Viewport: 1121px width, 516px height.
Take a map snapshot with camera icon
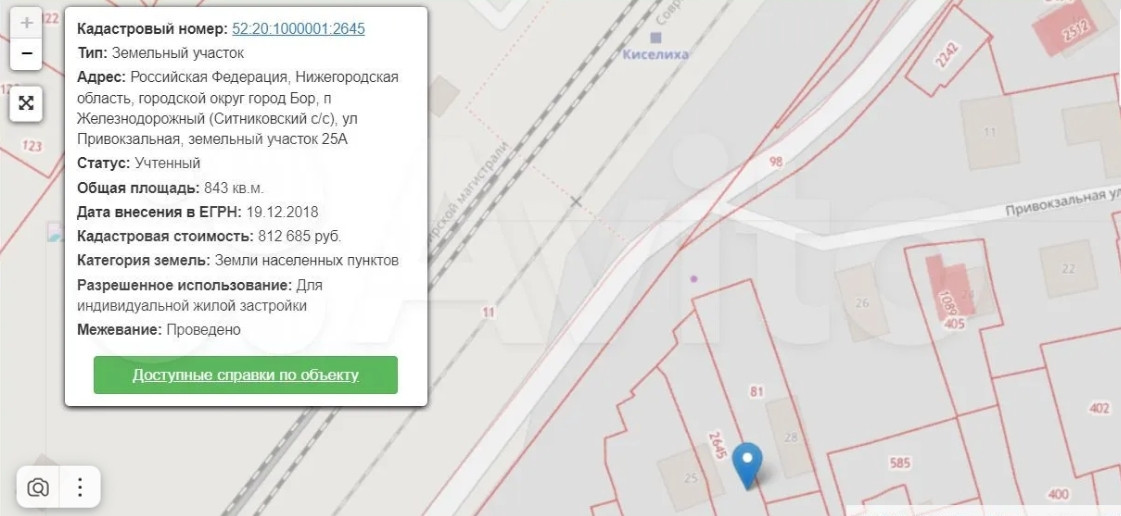point(38,487)
